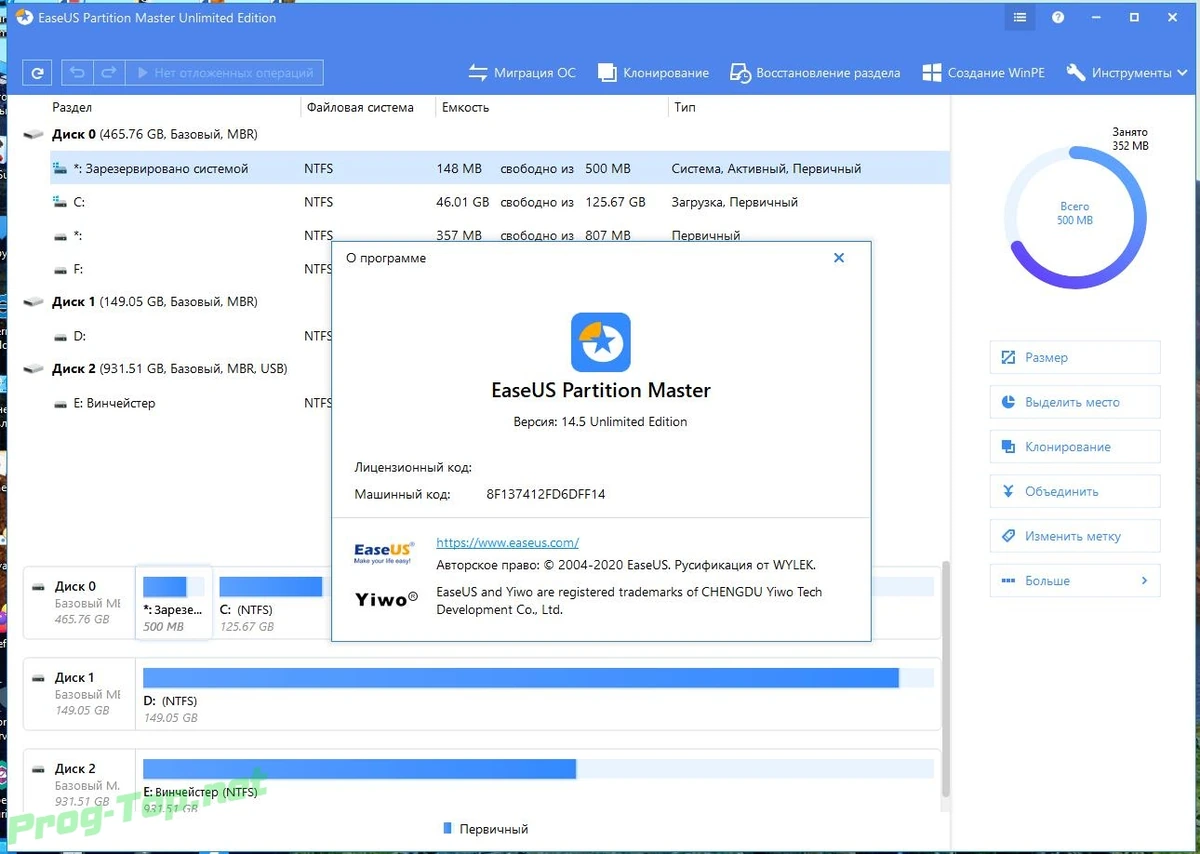Click Изменить метку action button
Image resolution: width=1200 pixels, height=854 pixels.
click(1075, 536)
